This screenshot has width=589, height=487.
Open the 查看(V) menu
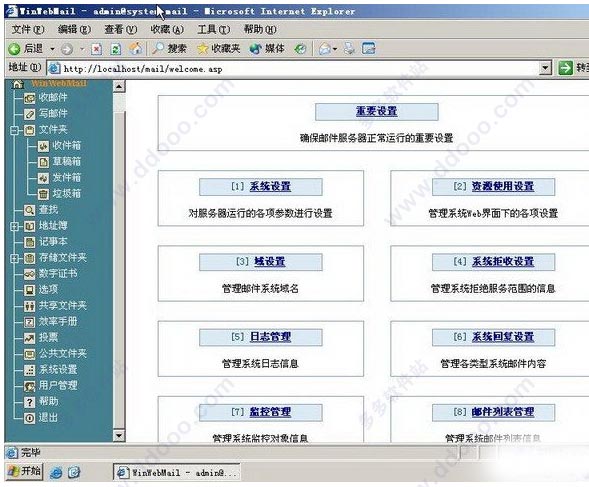coord(121,29)
